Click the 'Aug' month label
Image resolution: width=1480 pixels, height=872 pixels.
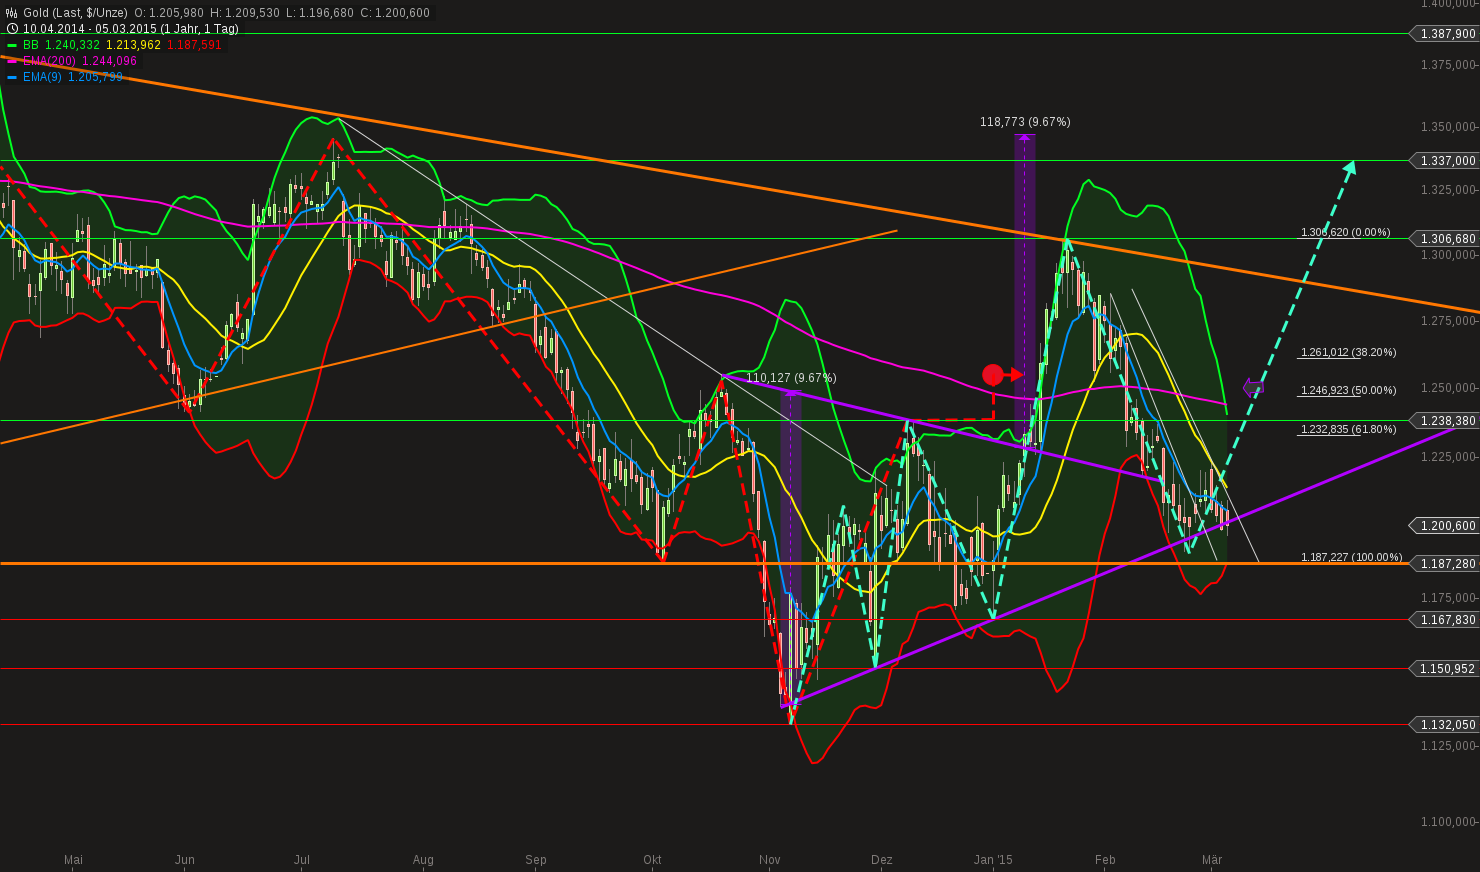point(423,860)
